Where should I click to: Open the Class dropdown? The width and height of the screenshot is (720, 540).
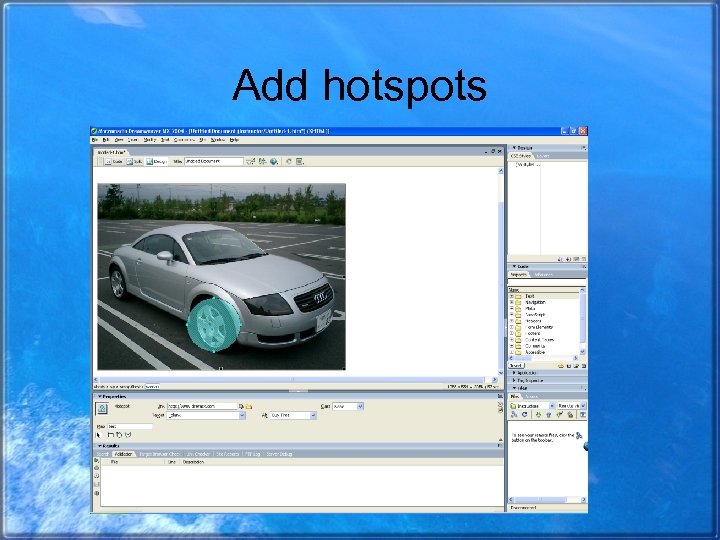tap(360, 406)
